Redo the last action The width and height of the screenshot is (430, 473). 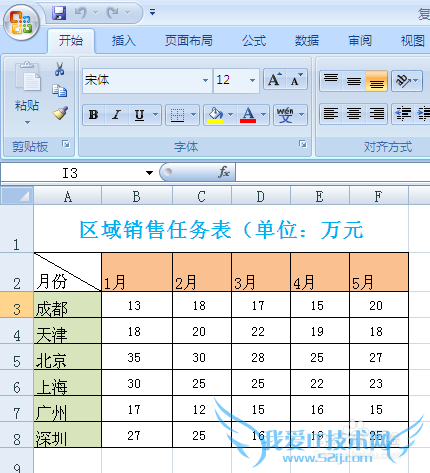pyautogui.click(x=113, y=13)
